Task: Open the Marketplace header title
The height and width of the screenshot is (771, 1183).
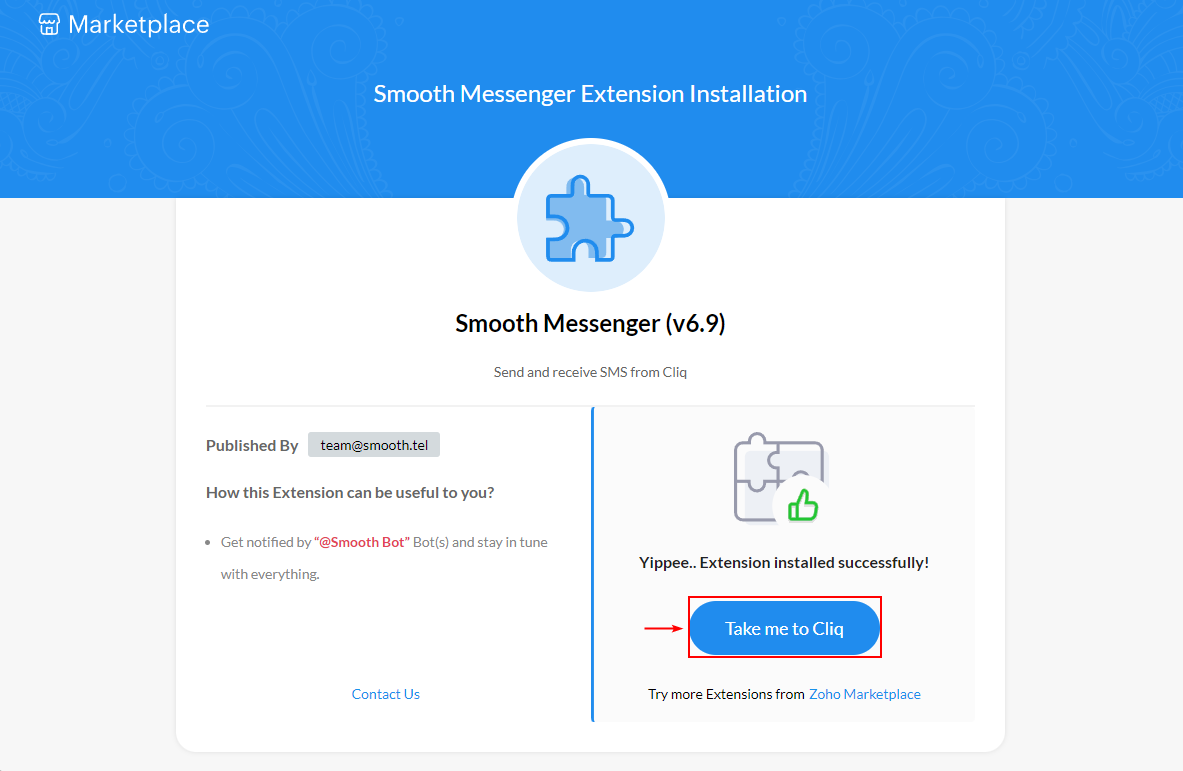Action: coord(139,24)
